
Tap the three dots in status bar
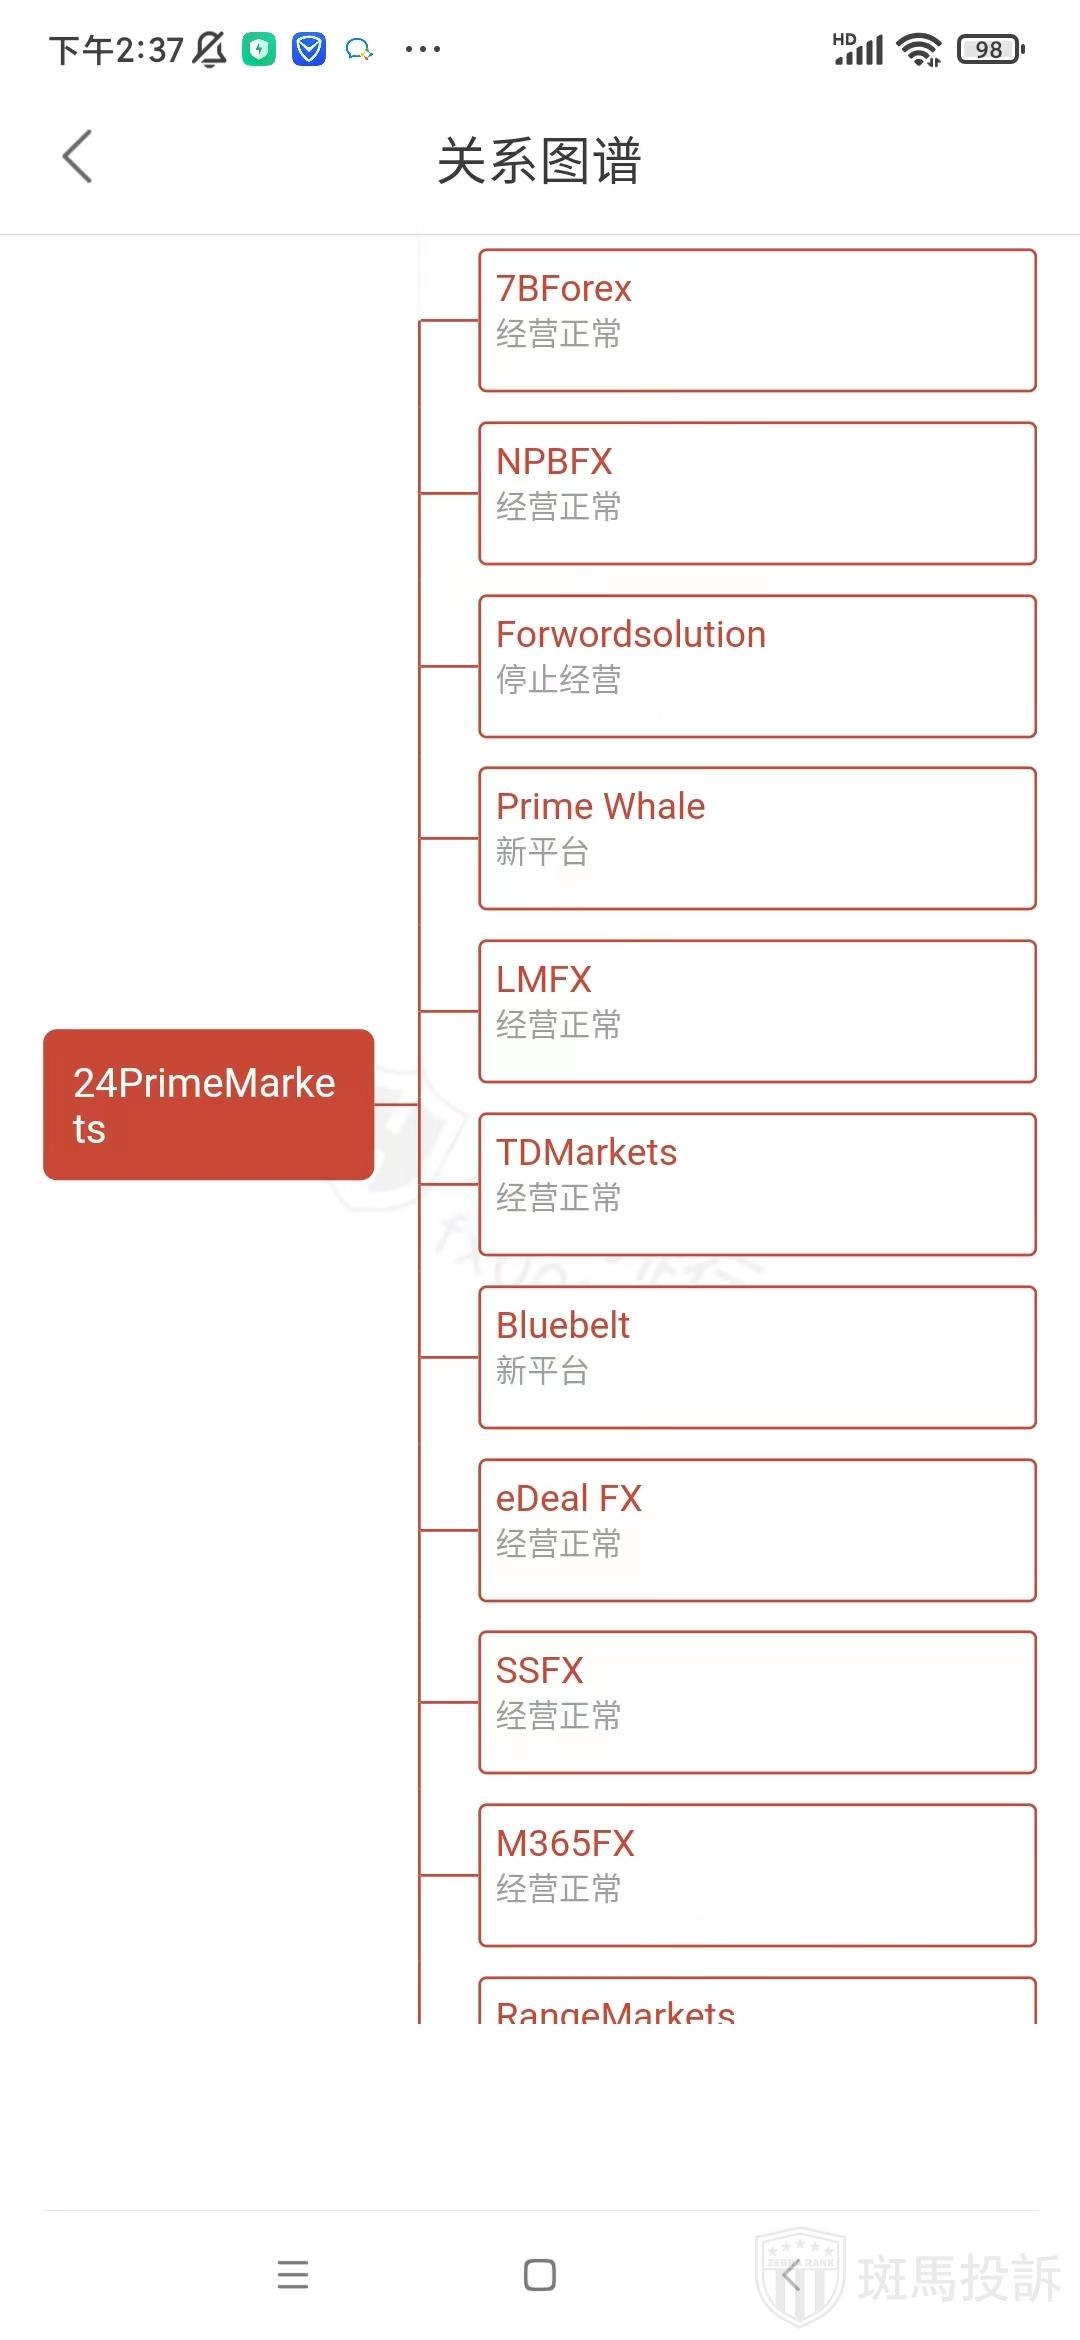(422, 49)
